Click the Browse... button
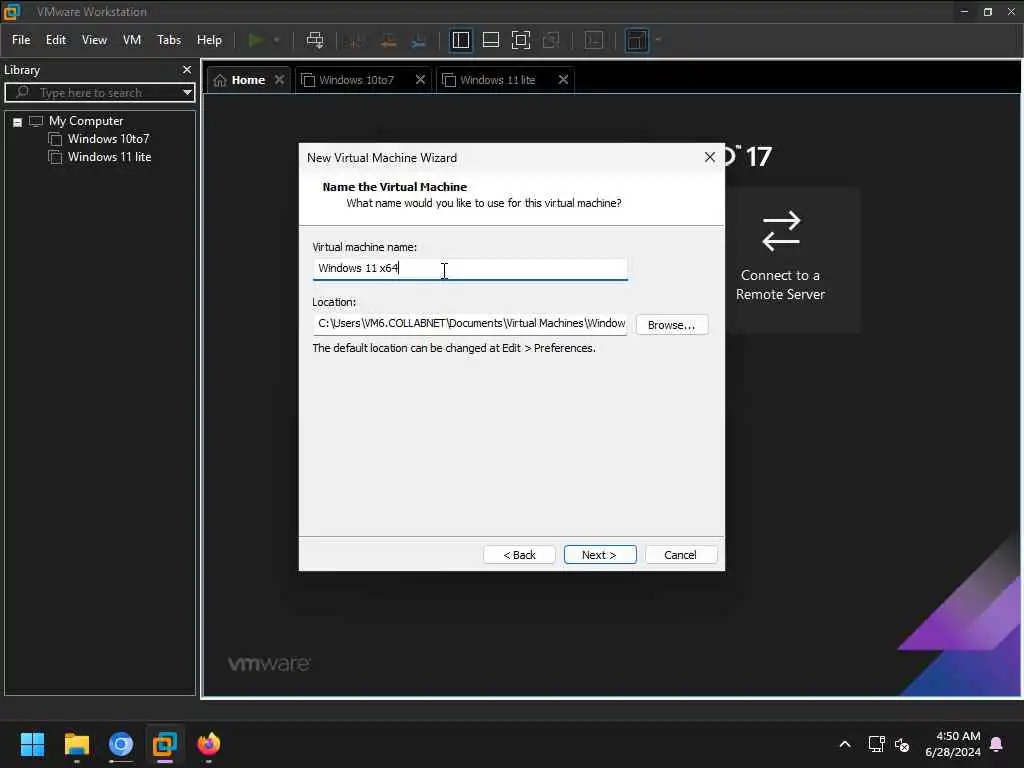This screenshot has width=1024, height=768. (672, 325)
